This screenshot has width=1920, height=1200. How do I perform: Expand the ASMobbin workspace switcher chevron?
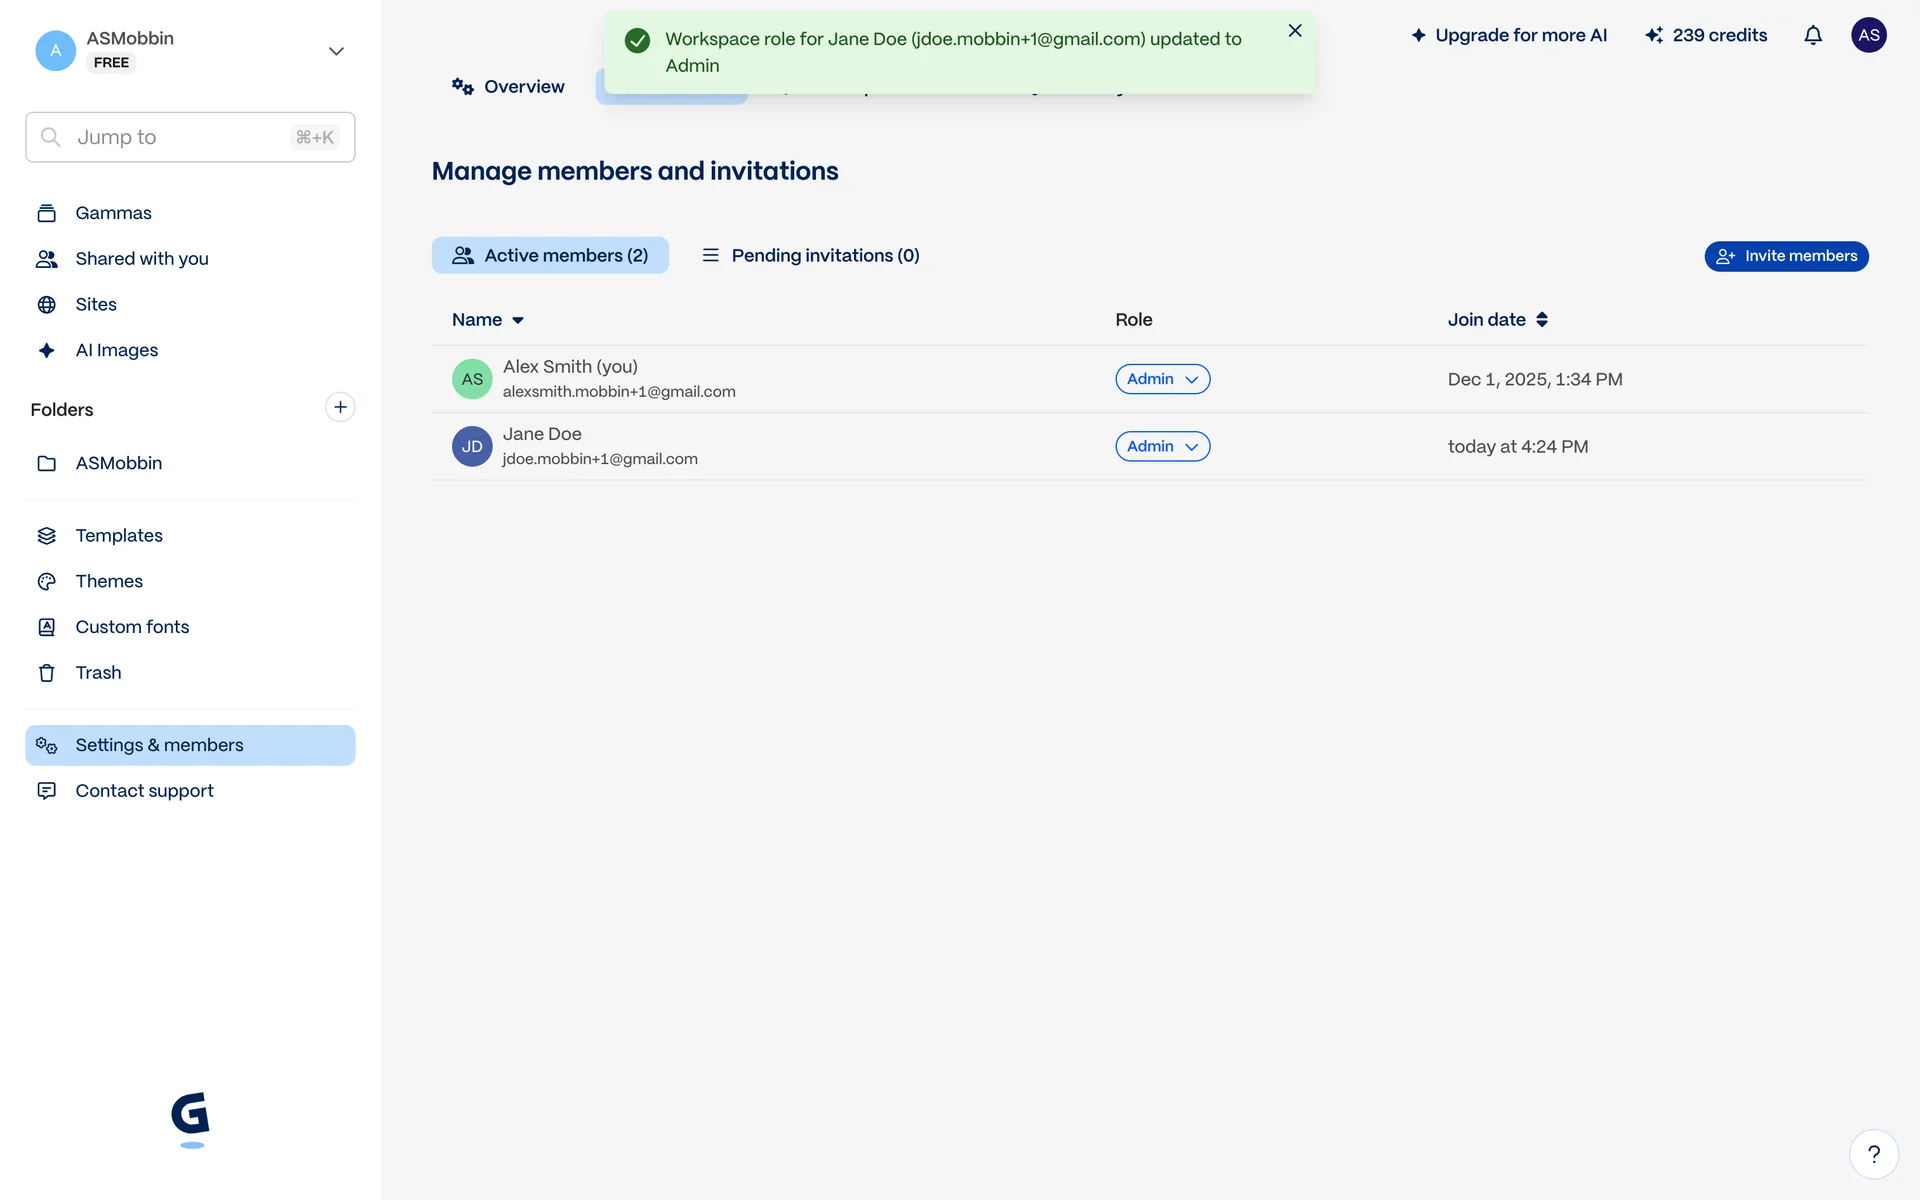coord(336,51)
